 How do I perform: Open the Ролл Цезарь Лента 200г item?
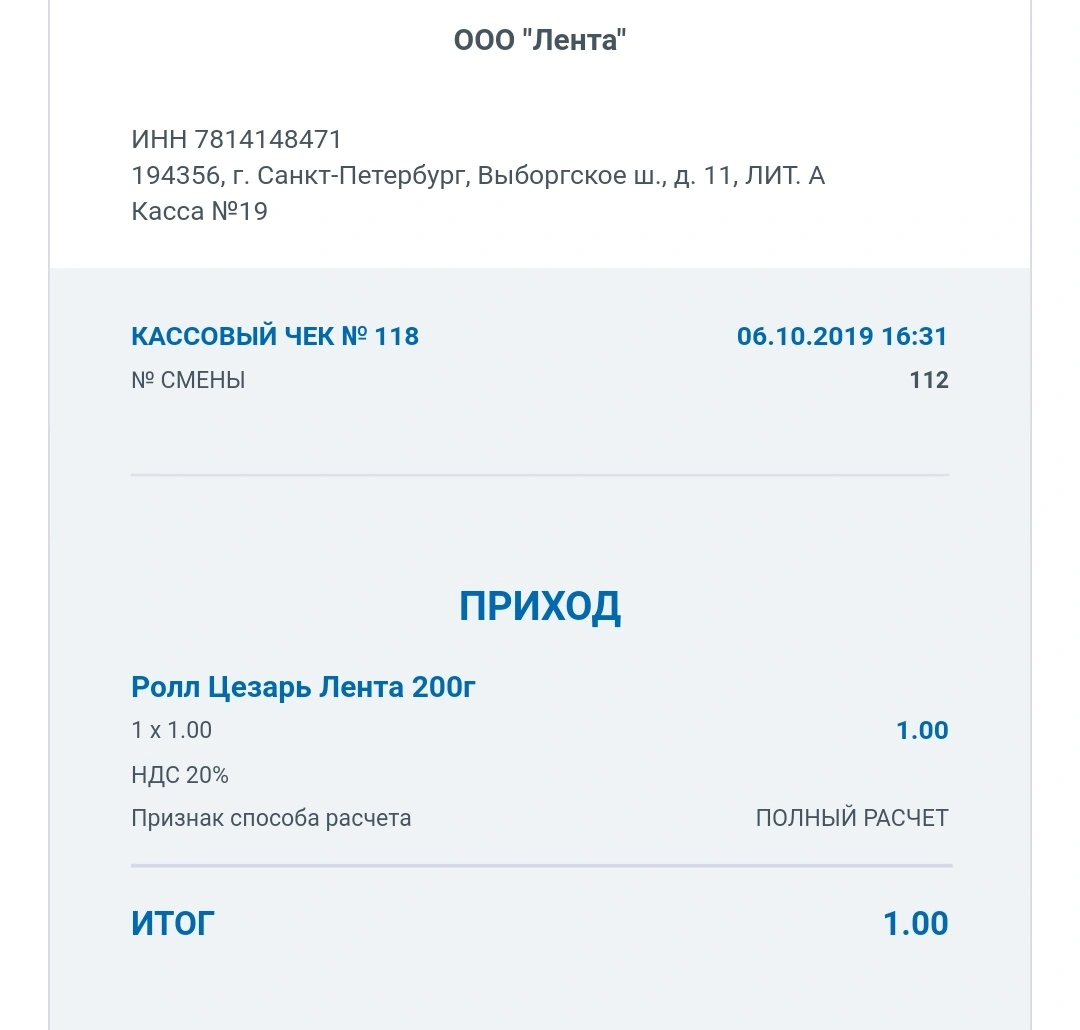coord(303,687)
